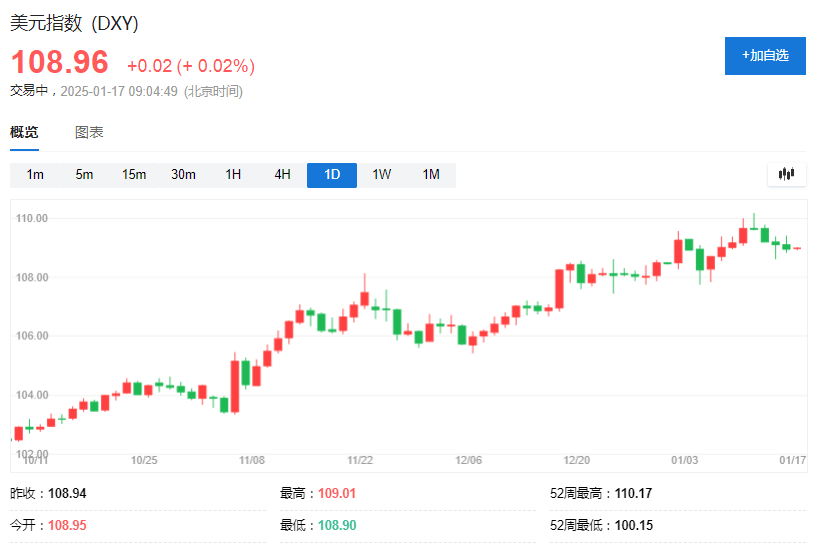The width and height of the screenshot is (825, 555).
Task: Add DXY to watchlist with +加自选
Action: 765,55
